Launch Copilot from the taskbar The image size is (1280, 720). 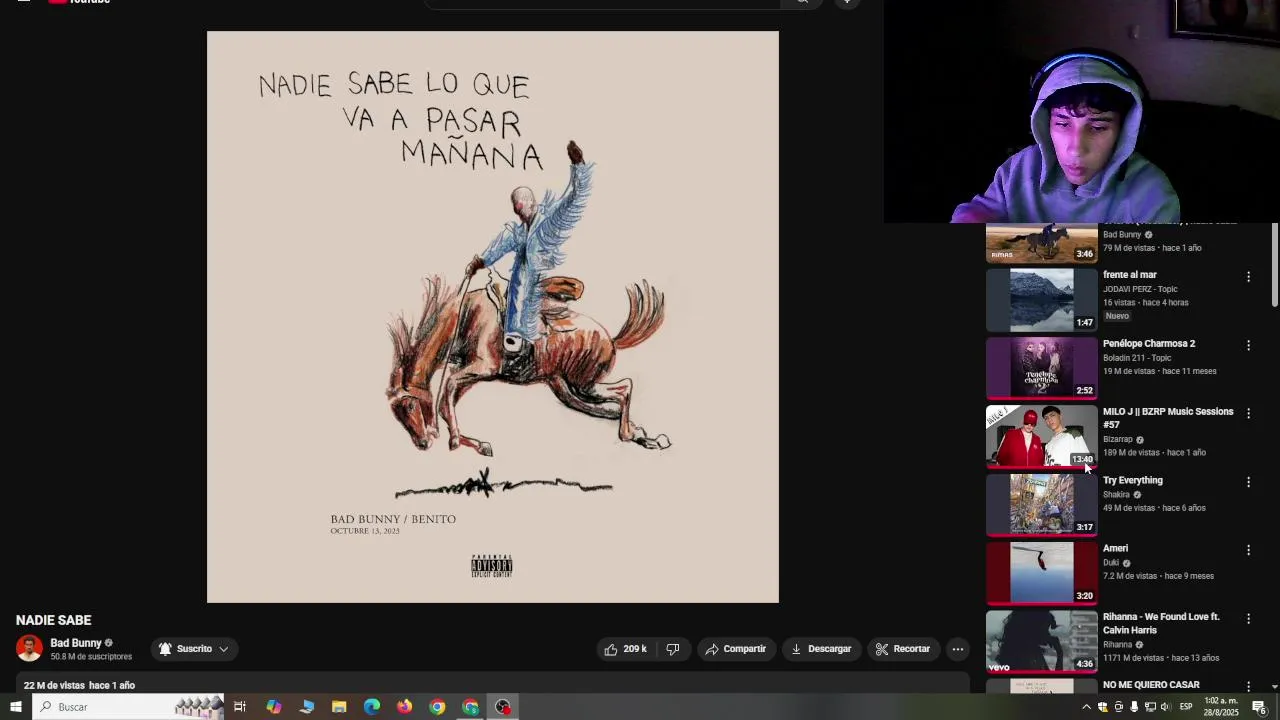273,707
